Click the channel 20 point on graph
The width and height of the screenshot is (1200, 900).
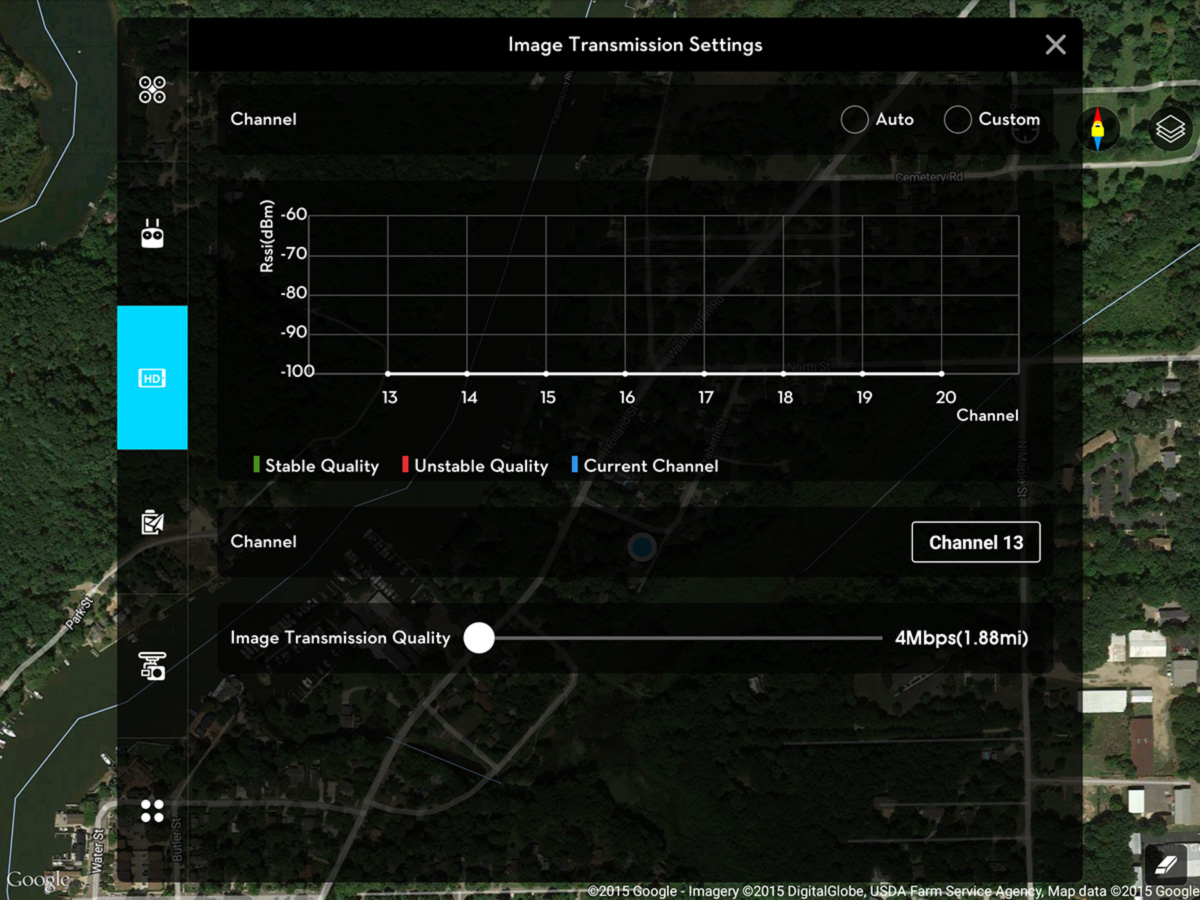click(x=942, y=374)
